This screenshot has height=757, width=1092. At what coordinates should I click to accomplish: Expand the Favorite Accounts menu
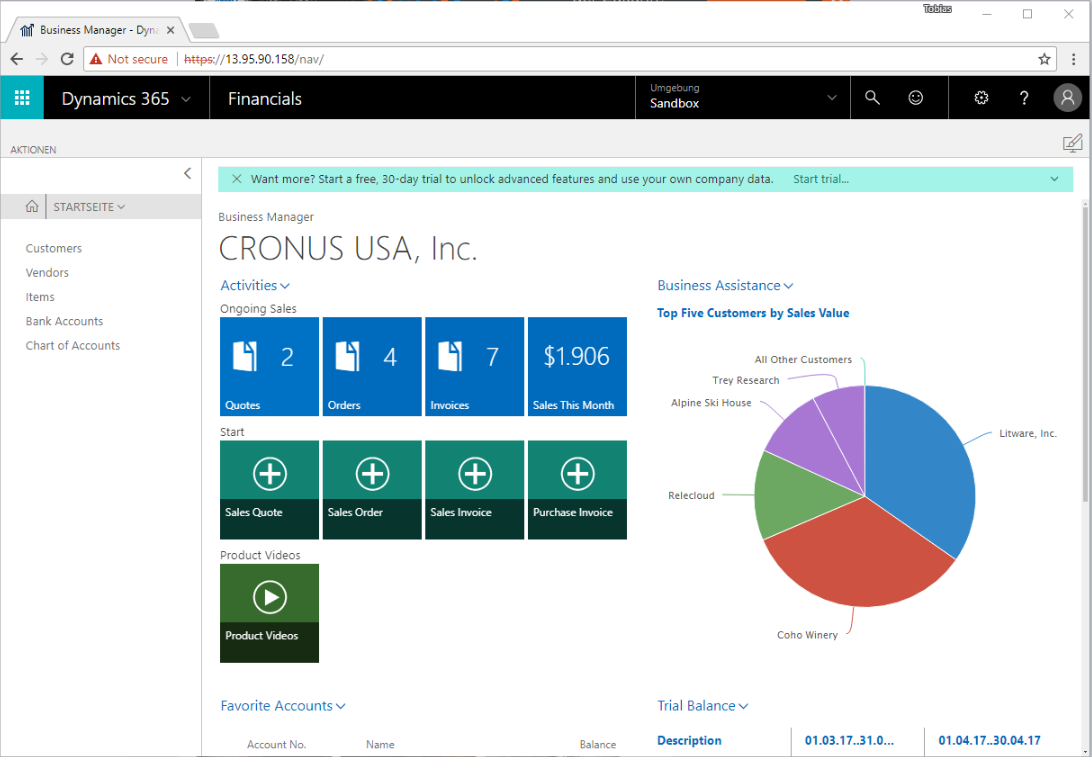pyautogui.click(x=283, y=705)
